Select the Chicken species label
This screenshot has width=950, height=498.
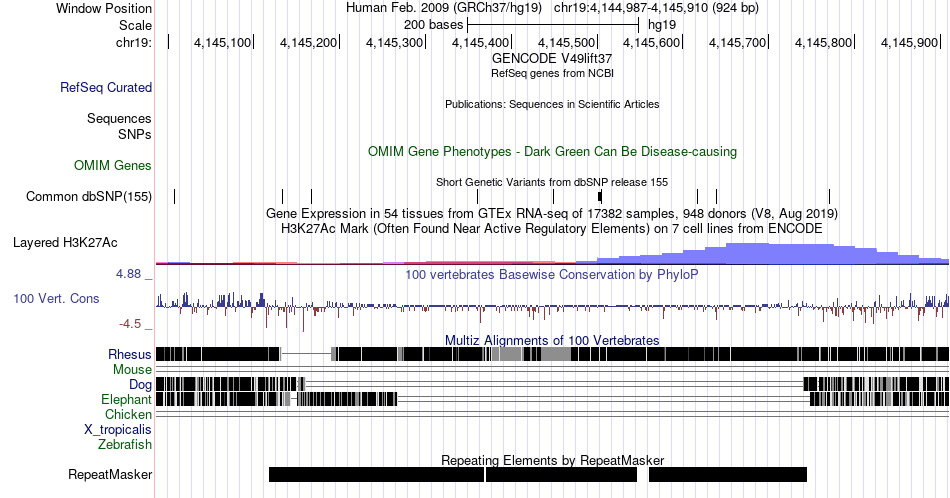pos(128,414)
